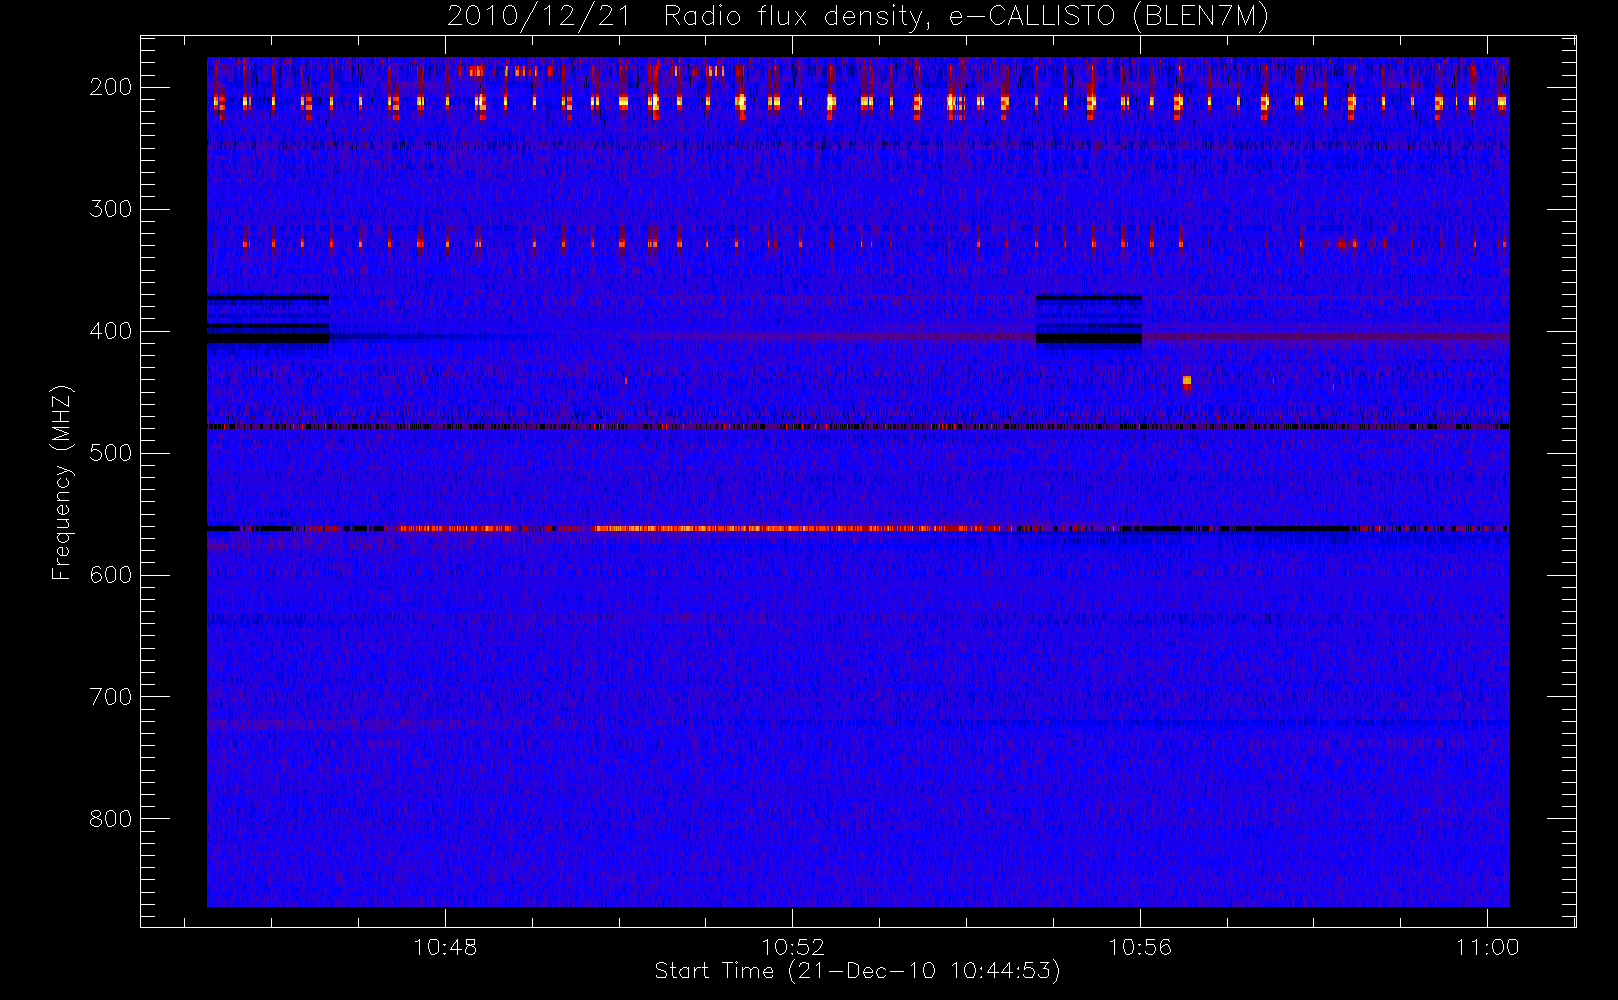Click the 10:48 time tick label
1618x1000 pixels.
point(445,947)
